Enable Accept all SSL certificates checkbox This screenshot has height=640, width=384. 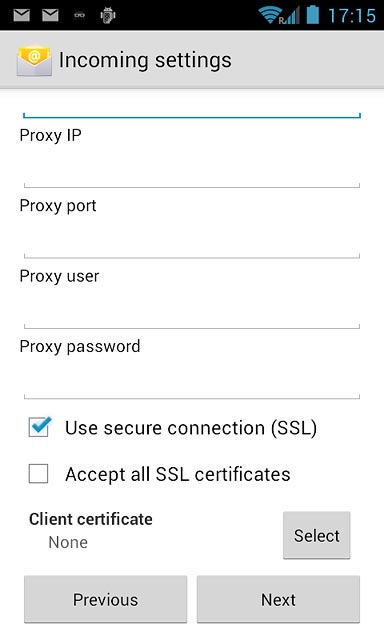point(38,473)
